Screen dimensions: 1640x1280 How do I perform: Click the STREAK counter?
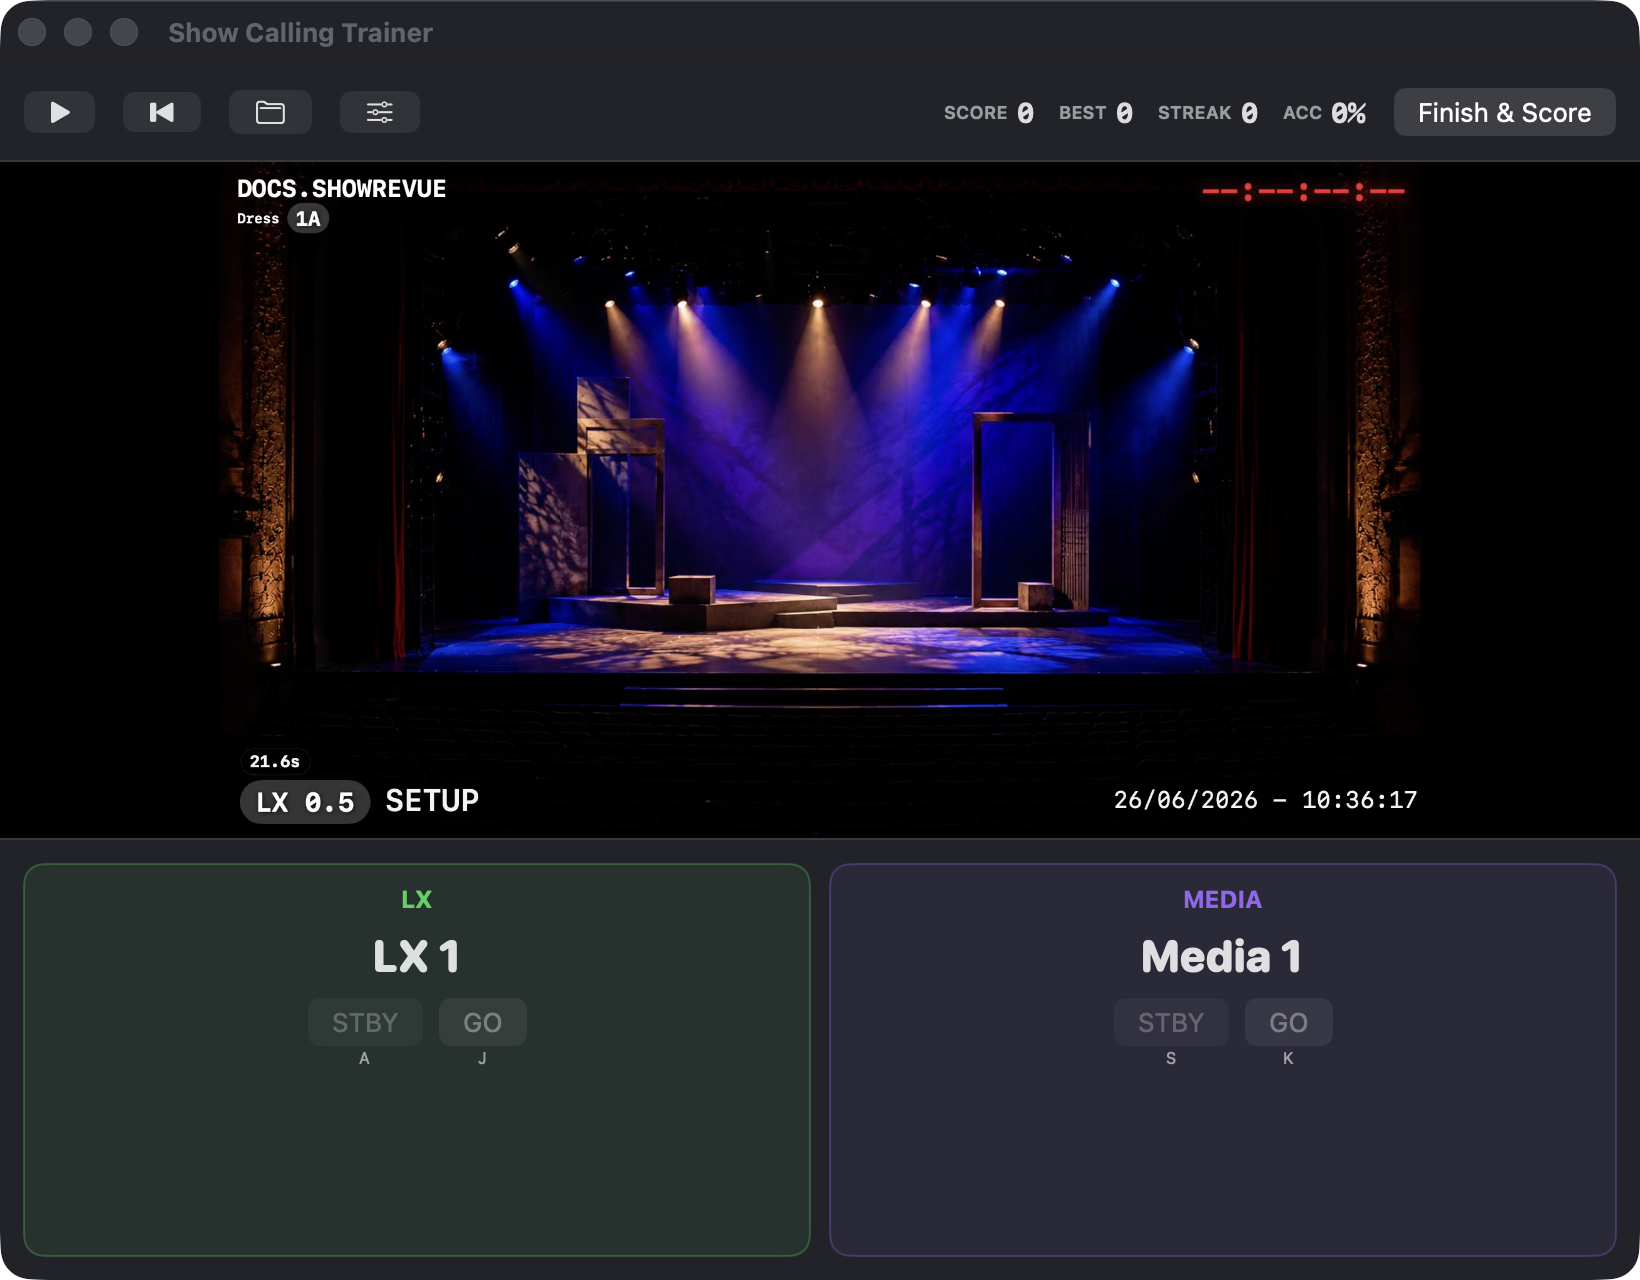pos(1208,112)
